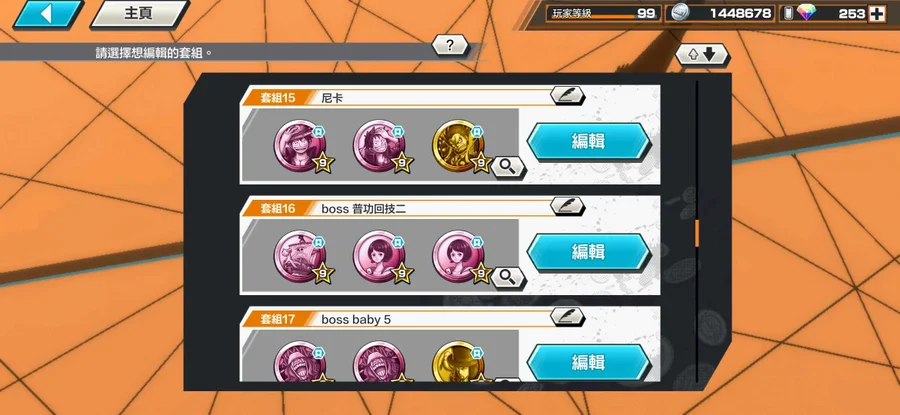Click 編輯 button for set 15 尼卡
Viewport: 900px width, 415px height.
point(589,141)
